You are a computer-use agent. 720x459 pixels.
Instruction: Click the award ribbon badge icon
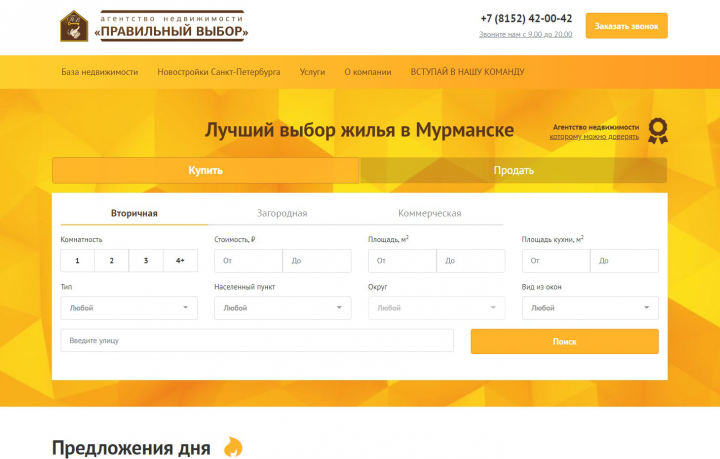[658, 131]
